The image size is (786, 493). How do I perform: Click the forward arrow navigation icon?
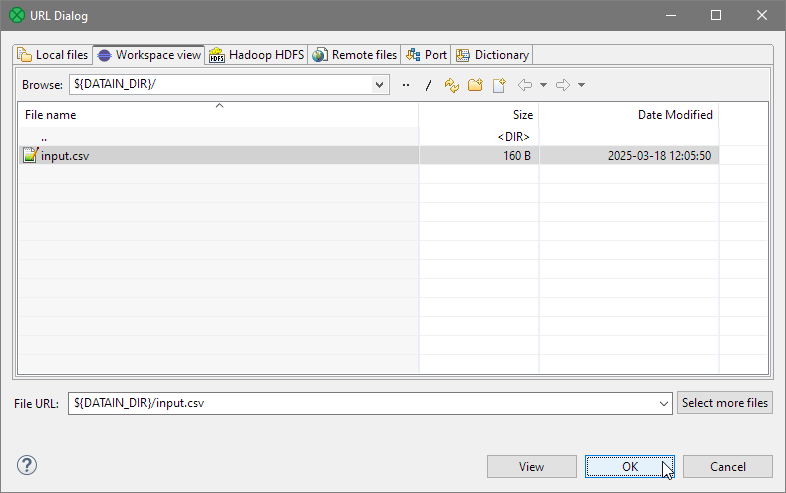pos(563,85)
